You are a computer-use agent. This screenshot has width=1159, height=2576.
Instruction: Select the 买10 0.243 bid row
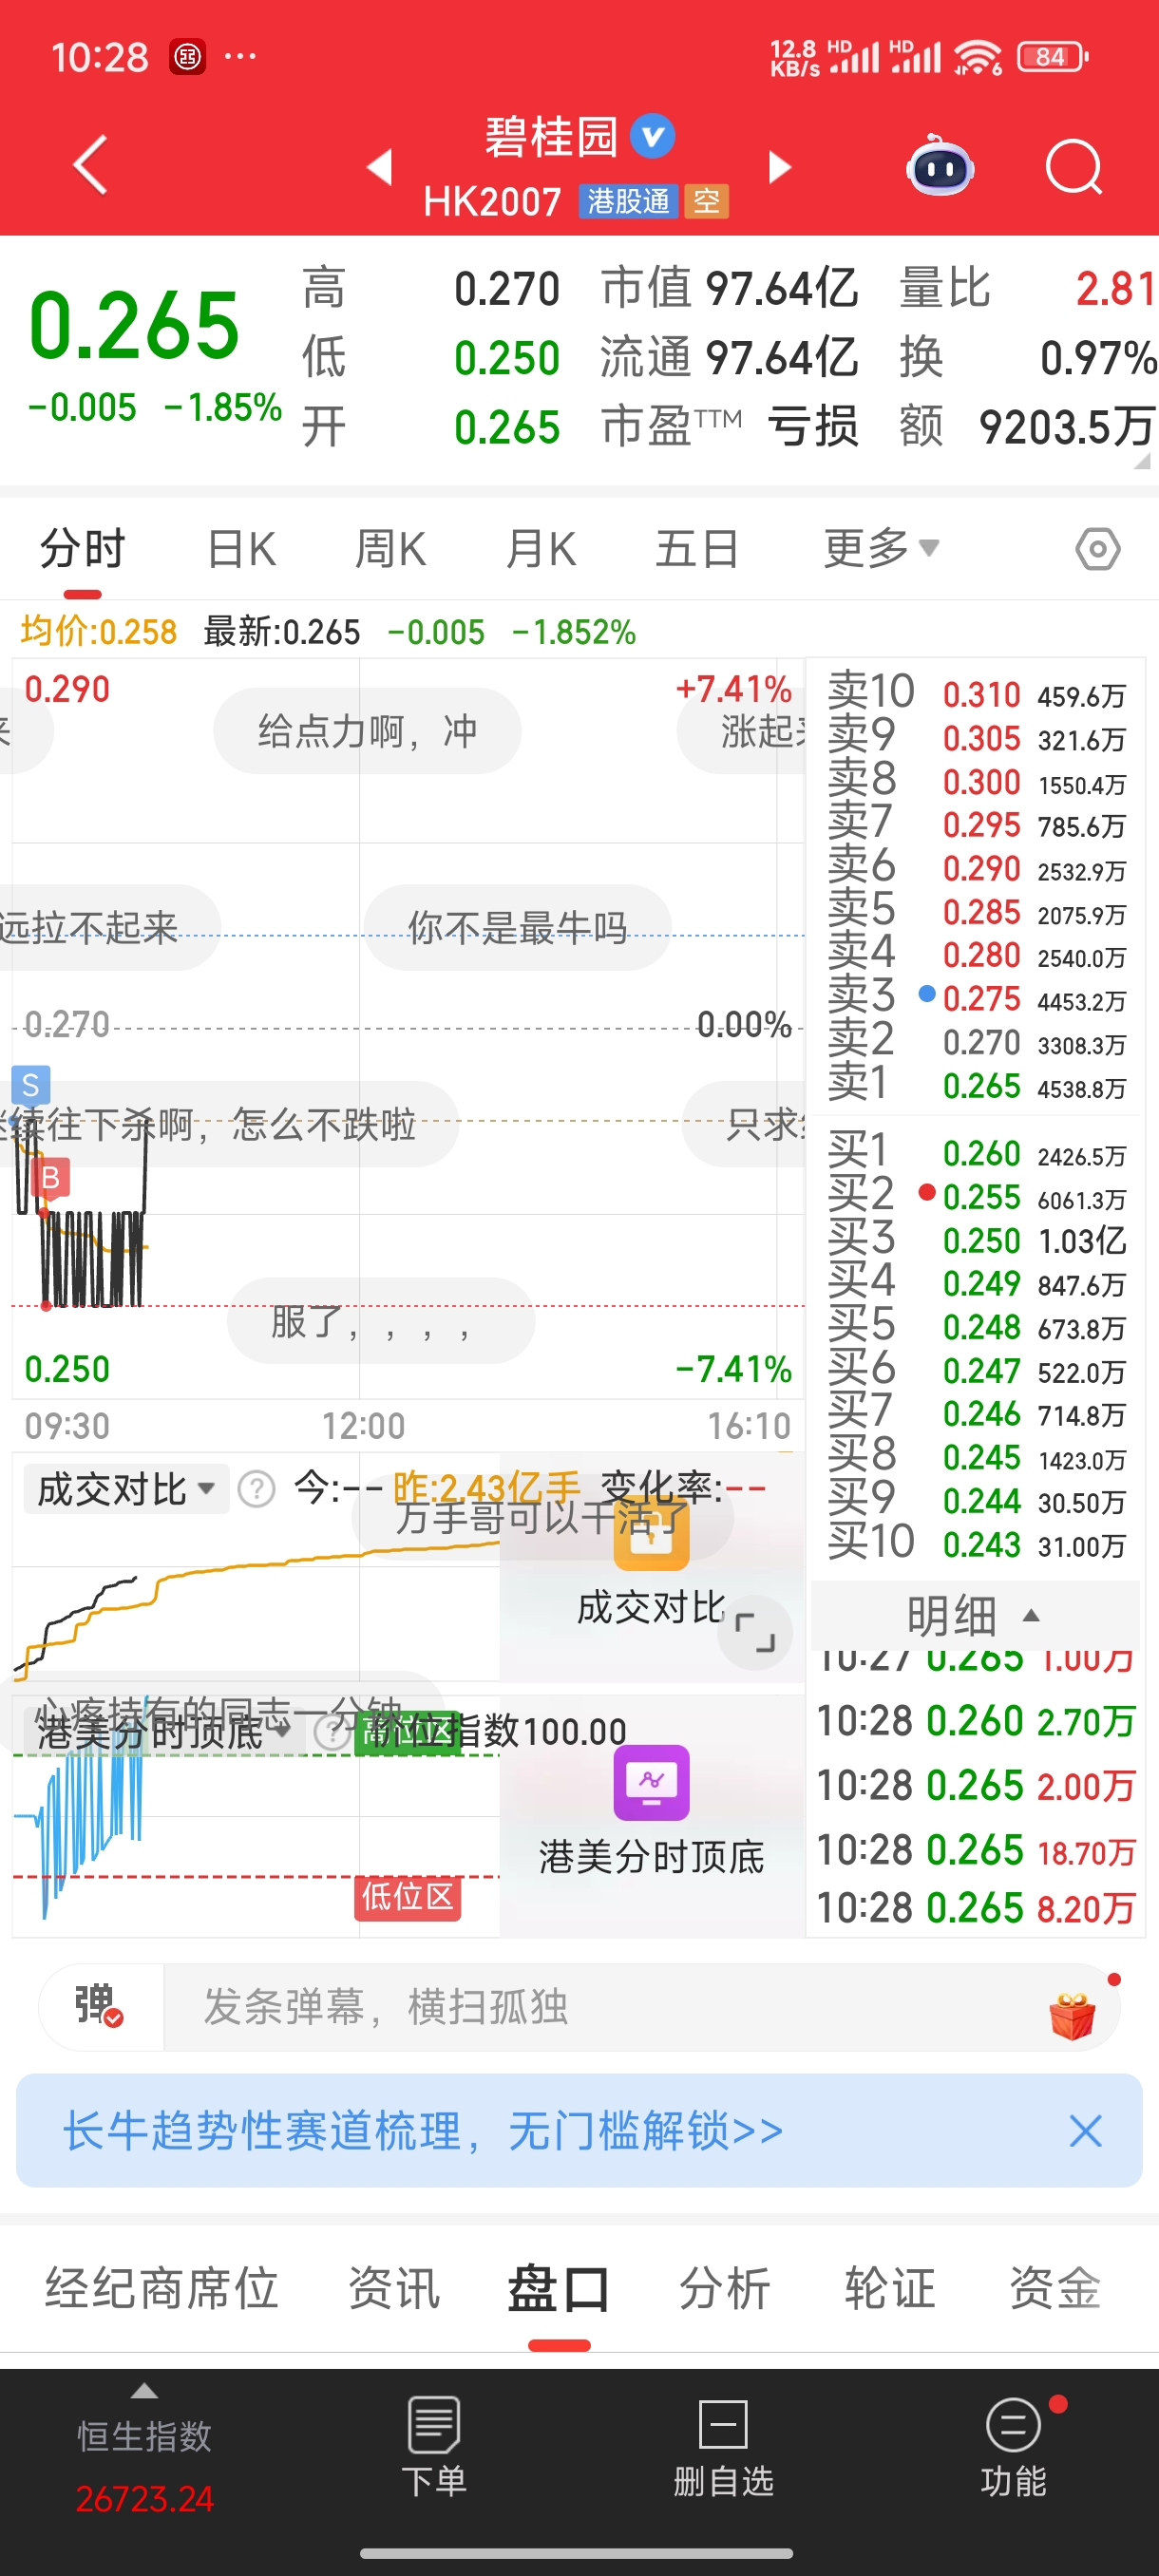(976, 1545)
